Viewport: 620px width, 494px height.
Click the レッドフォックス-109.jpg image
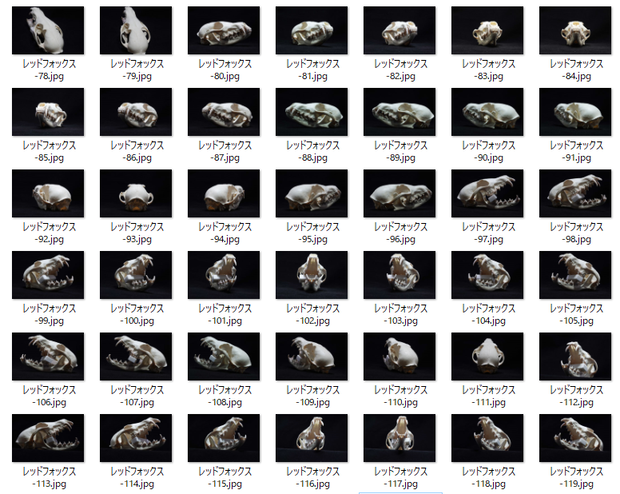coord(312,356)
